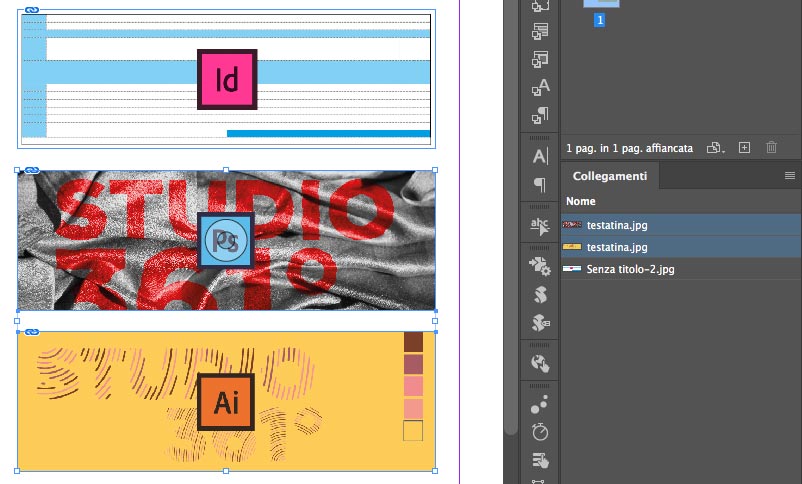Select page number 1 in Pages panel
Screen dimensions: 802x484
599,20
